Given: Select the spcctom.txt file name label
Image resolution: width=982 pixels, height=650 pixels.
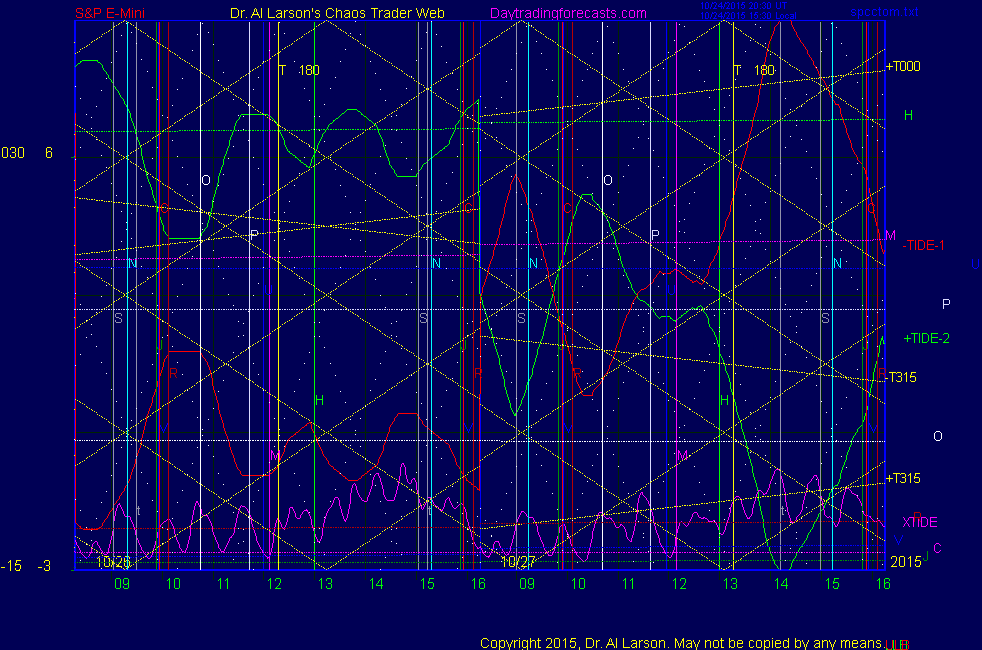Looking at the screenshot, I should click(884, 12).
